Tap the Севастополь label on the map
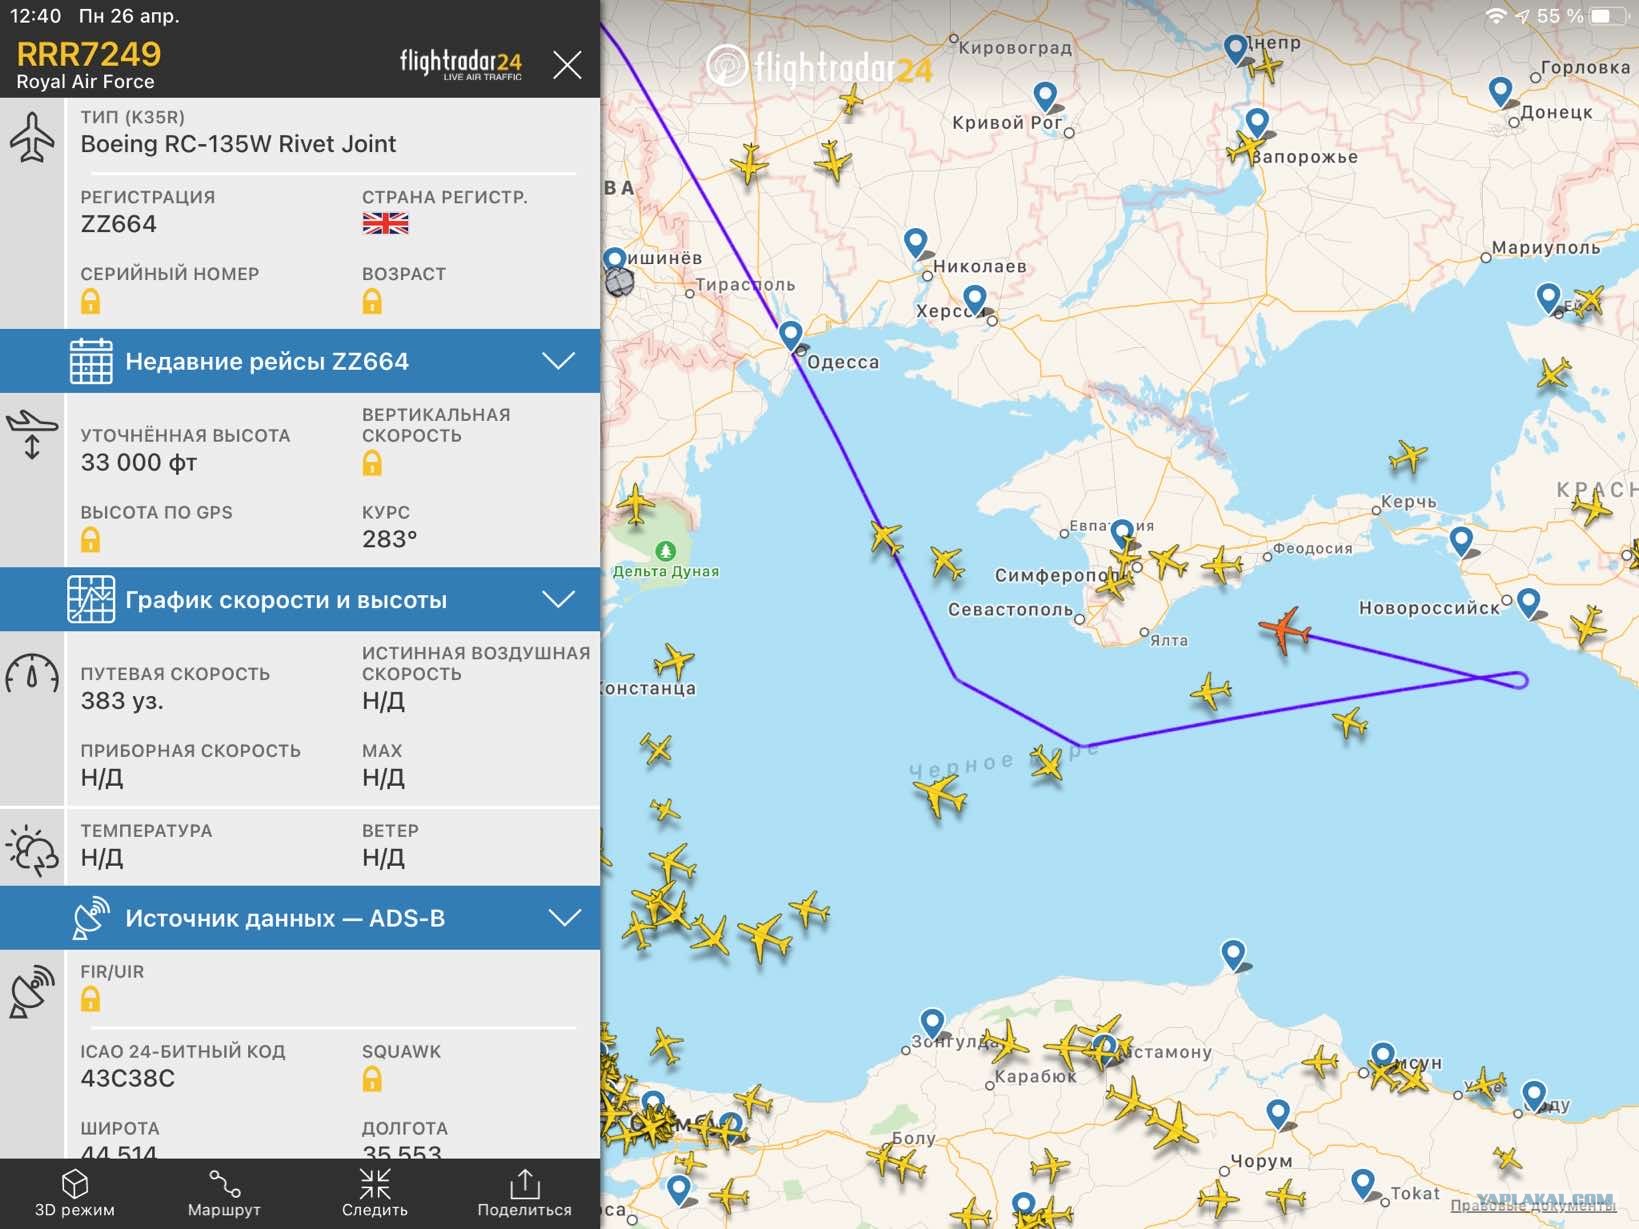The image size is (1639, 1229). 1010,610
